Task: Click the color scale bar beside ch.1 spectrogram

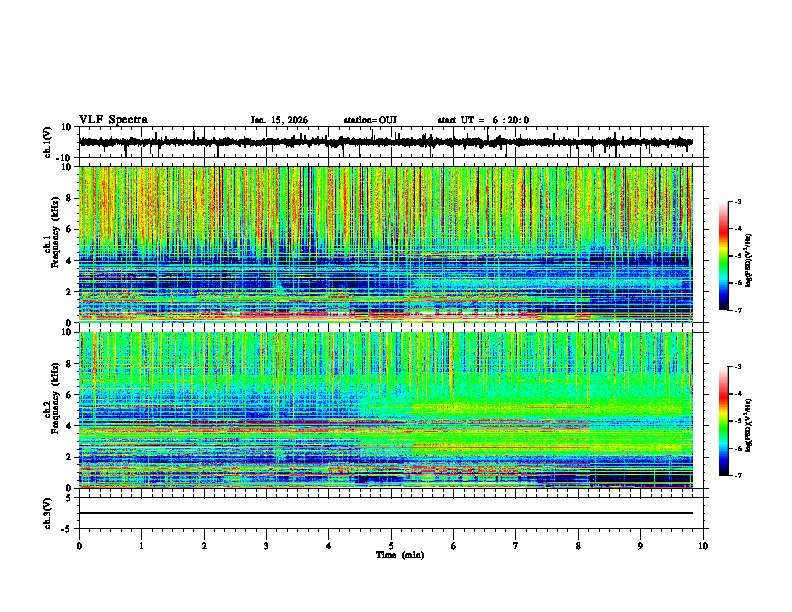Action: [x=724, y=256]
